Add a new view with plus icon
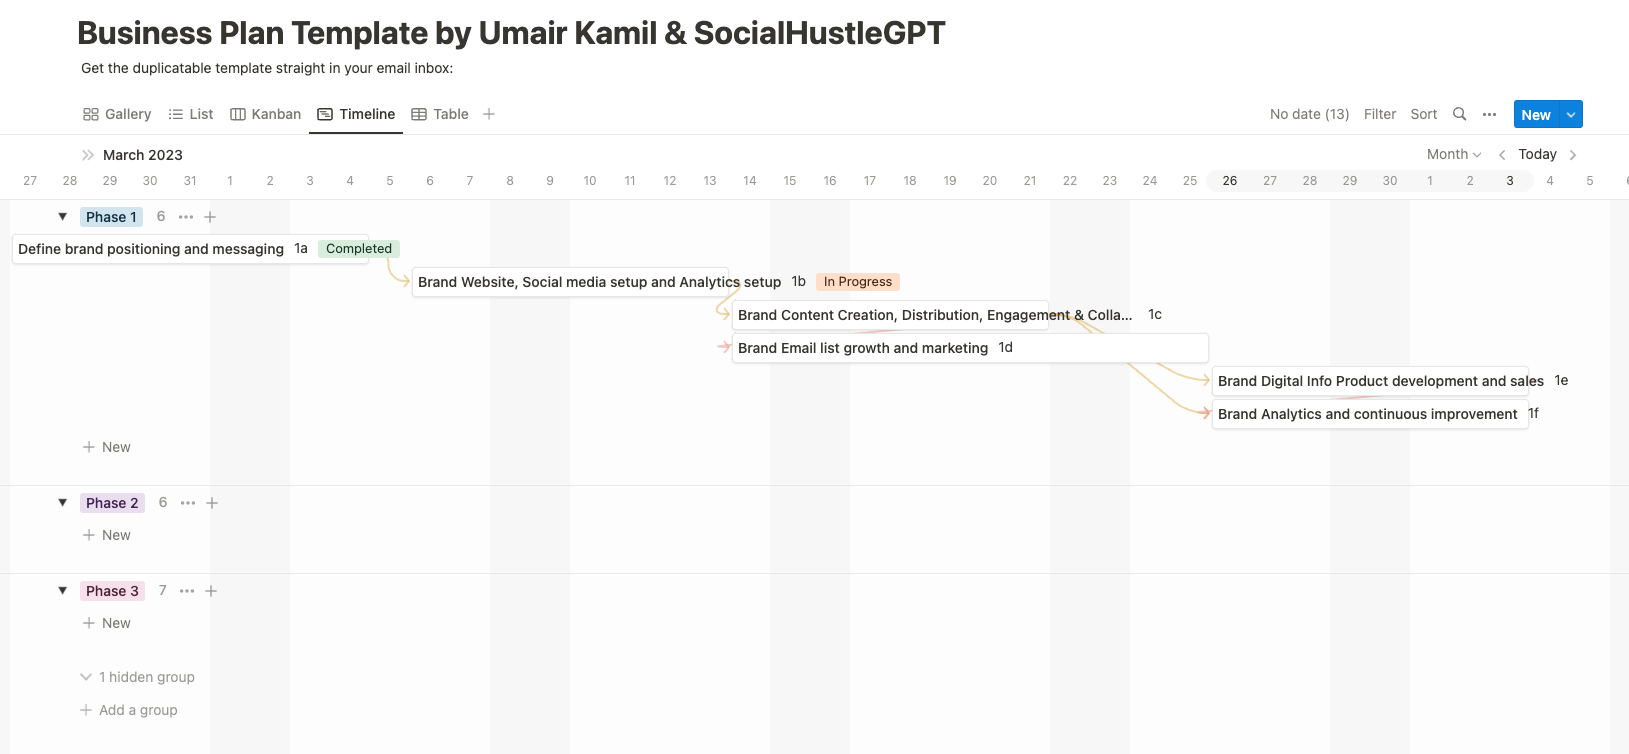Screen dimensions: 1629x754 pos(489,114)
